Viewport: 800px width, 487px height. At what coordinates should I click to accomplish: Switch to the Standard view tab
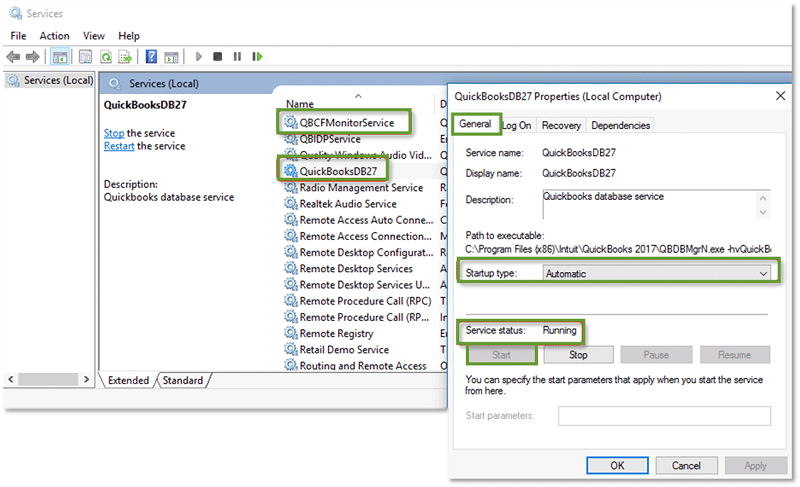click(x=183, y=380)
